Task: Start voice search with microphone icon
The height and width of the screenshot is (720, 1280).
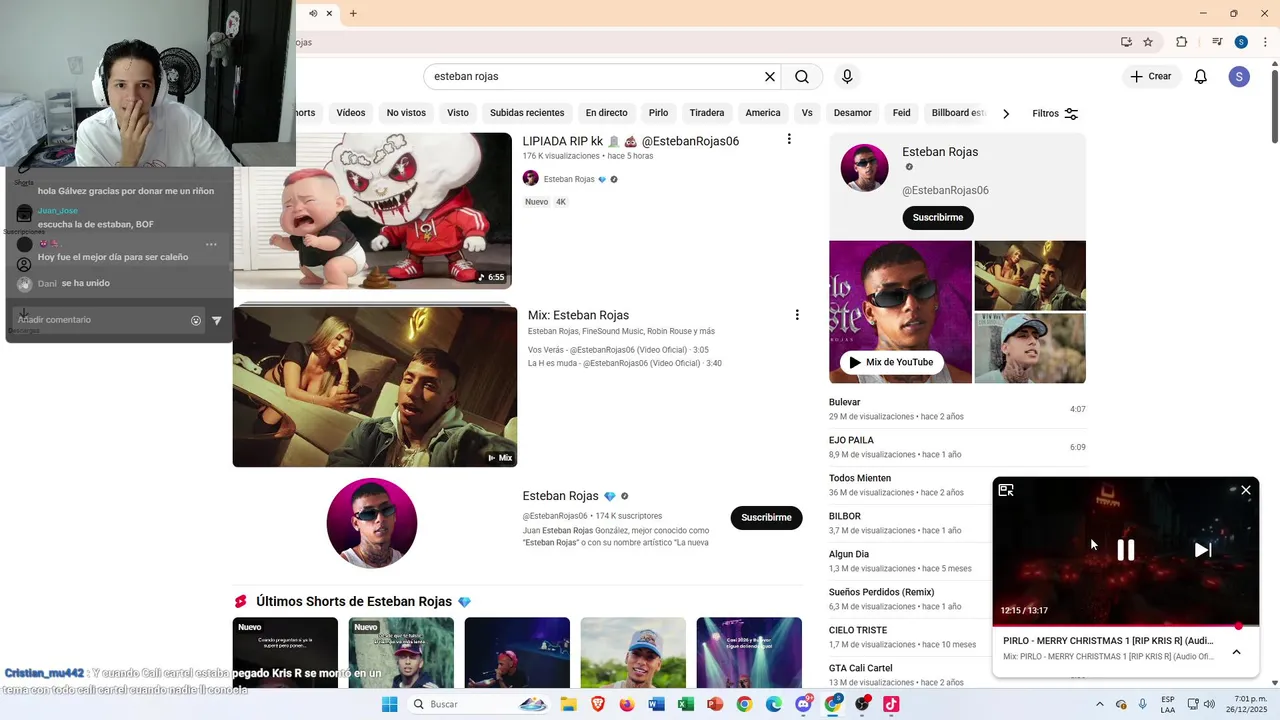Action: [847, 77]
